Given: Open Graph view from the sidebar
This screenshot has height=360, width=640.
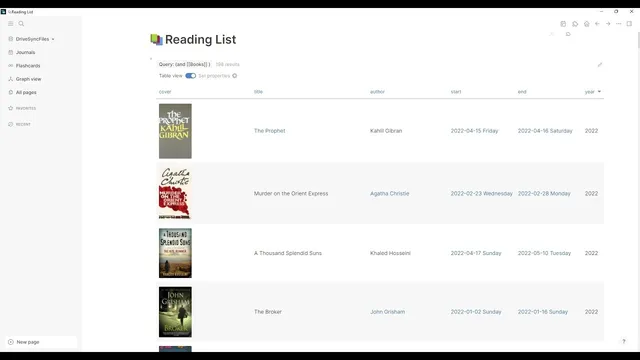Looking at the screenshot, I should click(28, 79).
